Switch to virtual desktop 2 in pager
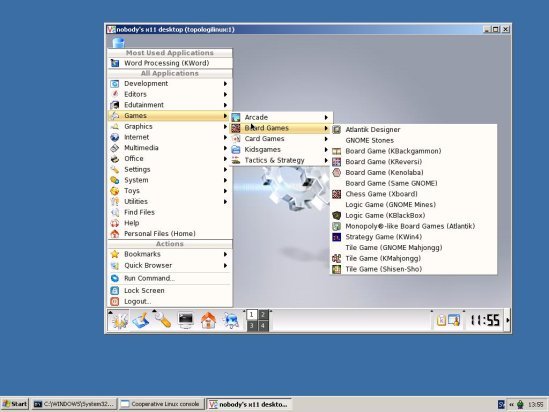 (x=263, y=315)
